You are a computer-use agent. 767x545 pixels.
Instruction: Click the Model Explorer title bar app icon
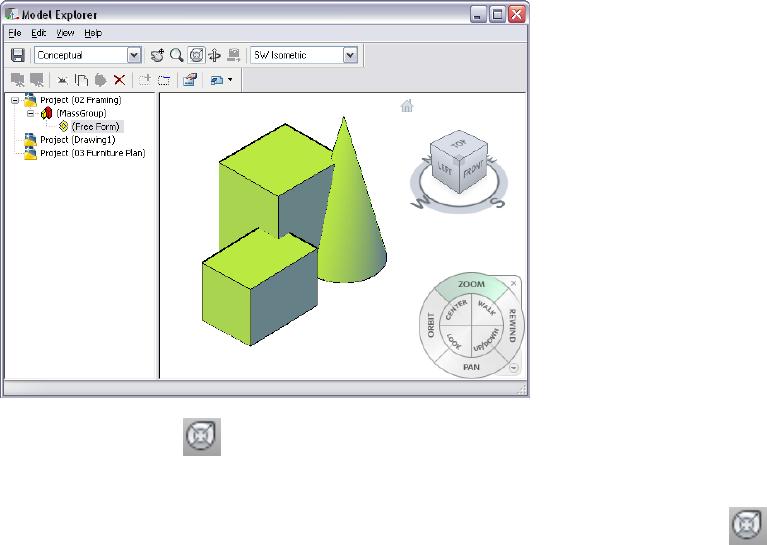coord(12,14)
